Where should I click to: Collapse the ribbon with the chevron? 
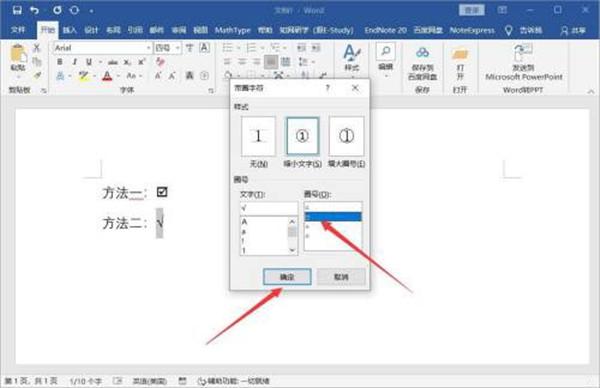[591, 91]
